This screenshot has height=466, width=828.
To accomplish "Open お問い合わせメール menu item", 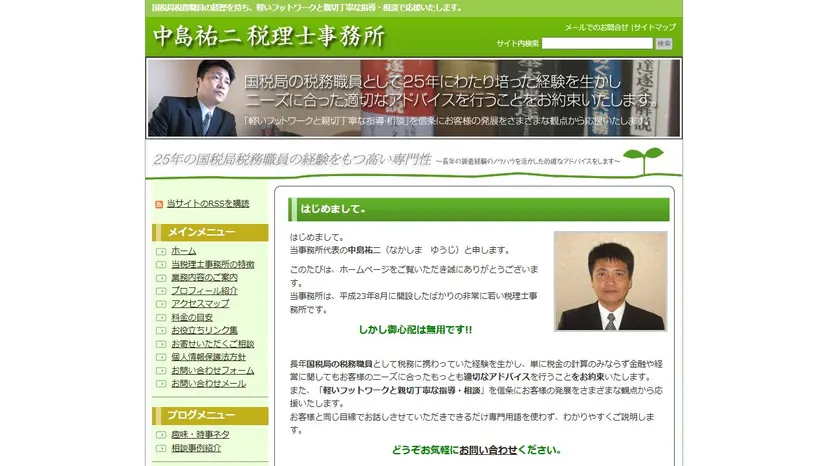I will click(x=209, y=384).
